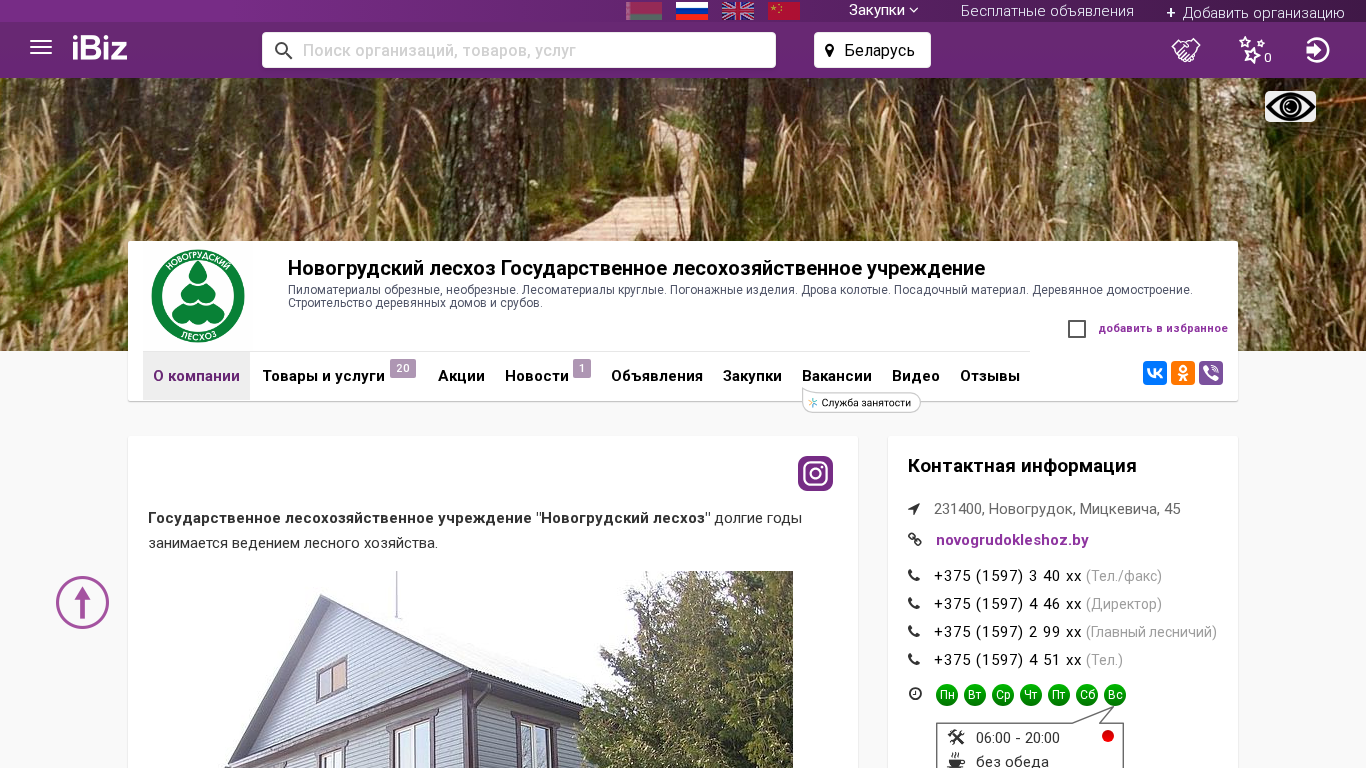Switch language to Belarusian flag
The width and height of the screenshot is (1366, 768).
coord(644,11)
